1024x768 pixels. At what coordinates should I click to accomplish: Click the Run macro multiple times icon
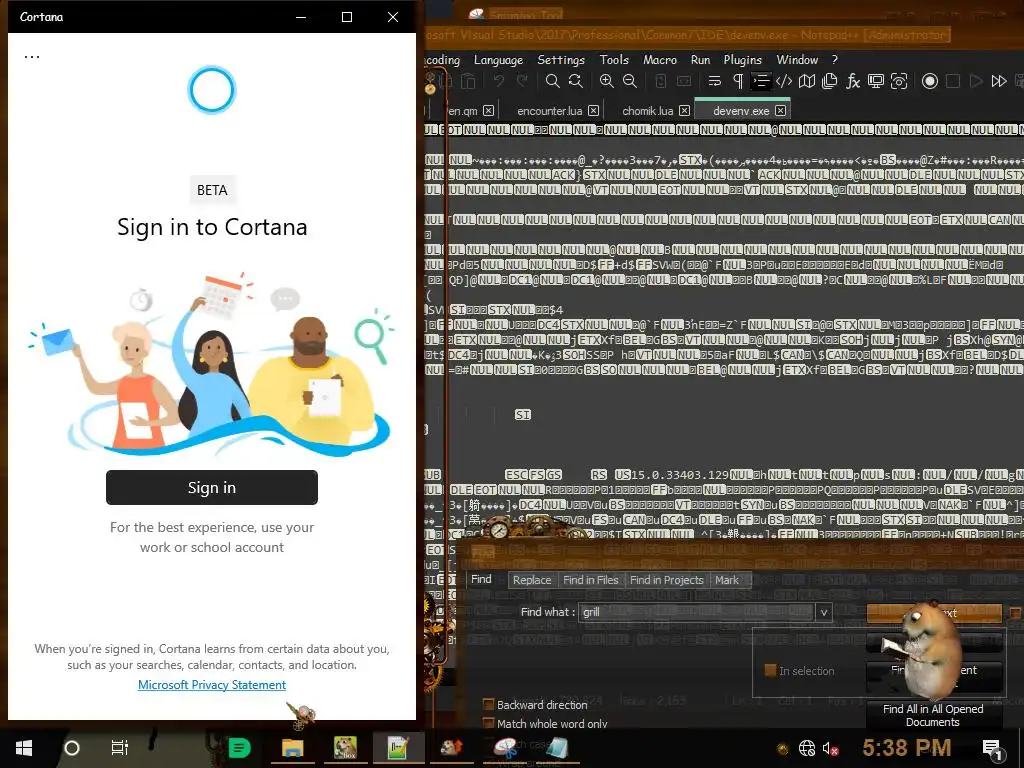[999, 81]
